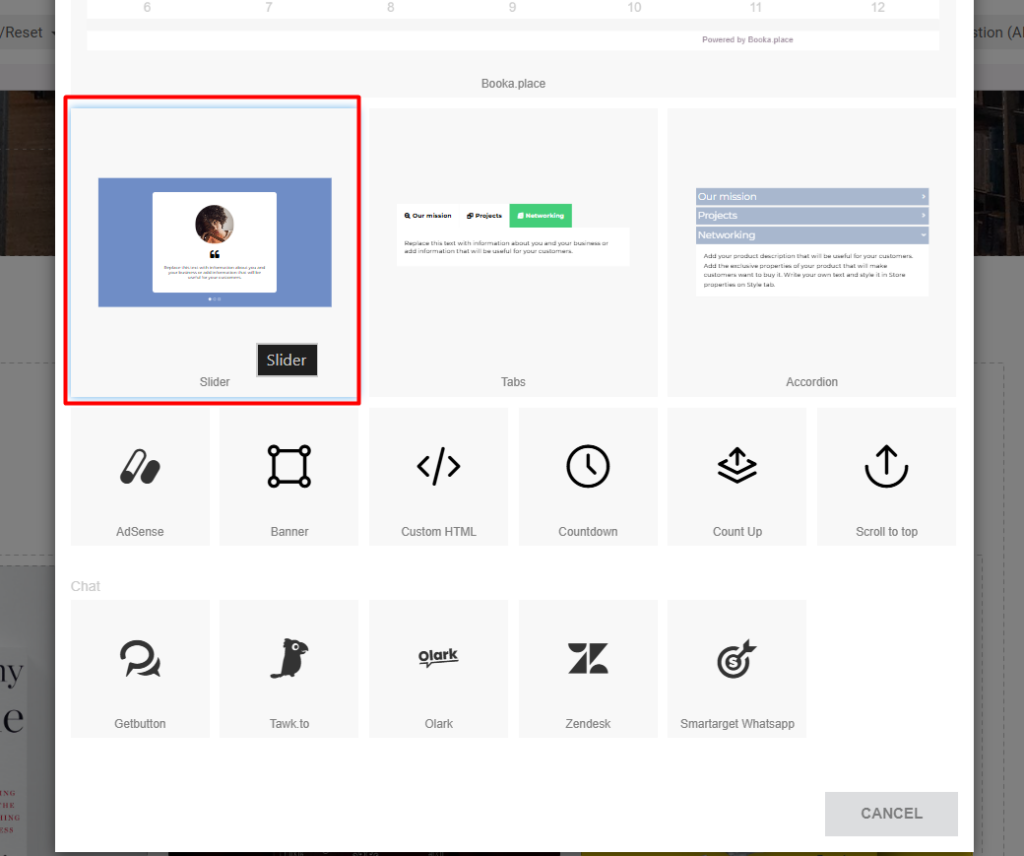
Task: Click the Scroll to top label
Action: (886, 531)
